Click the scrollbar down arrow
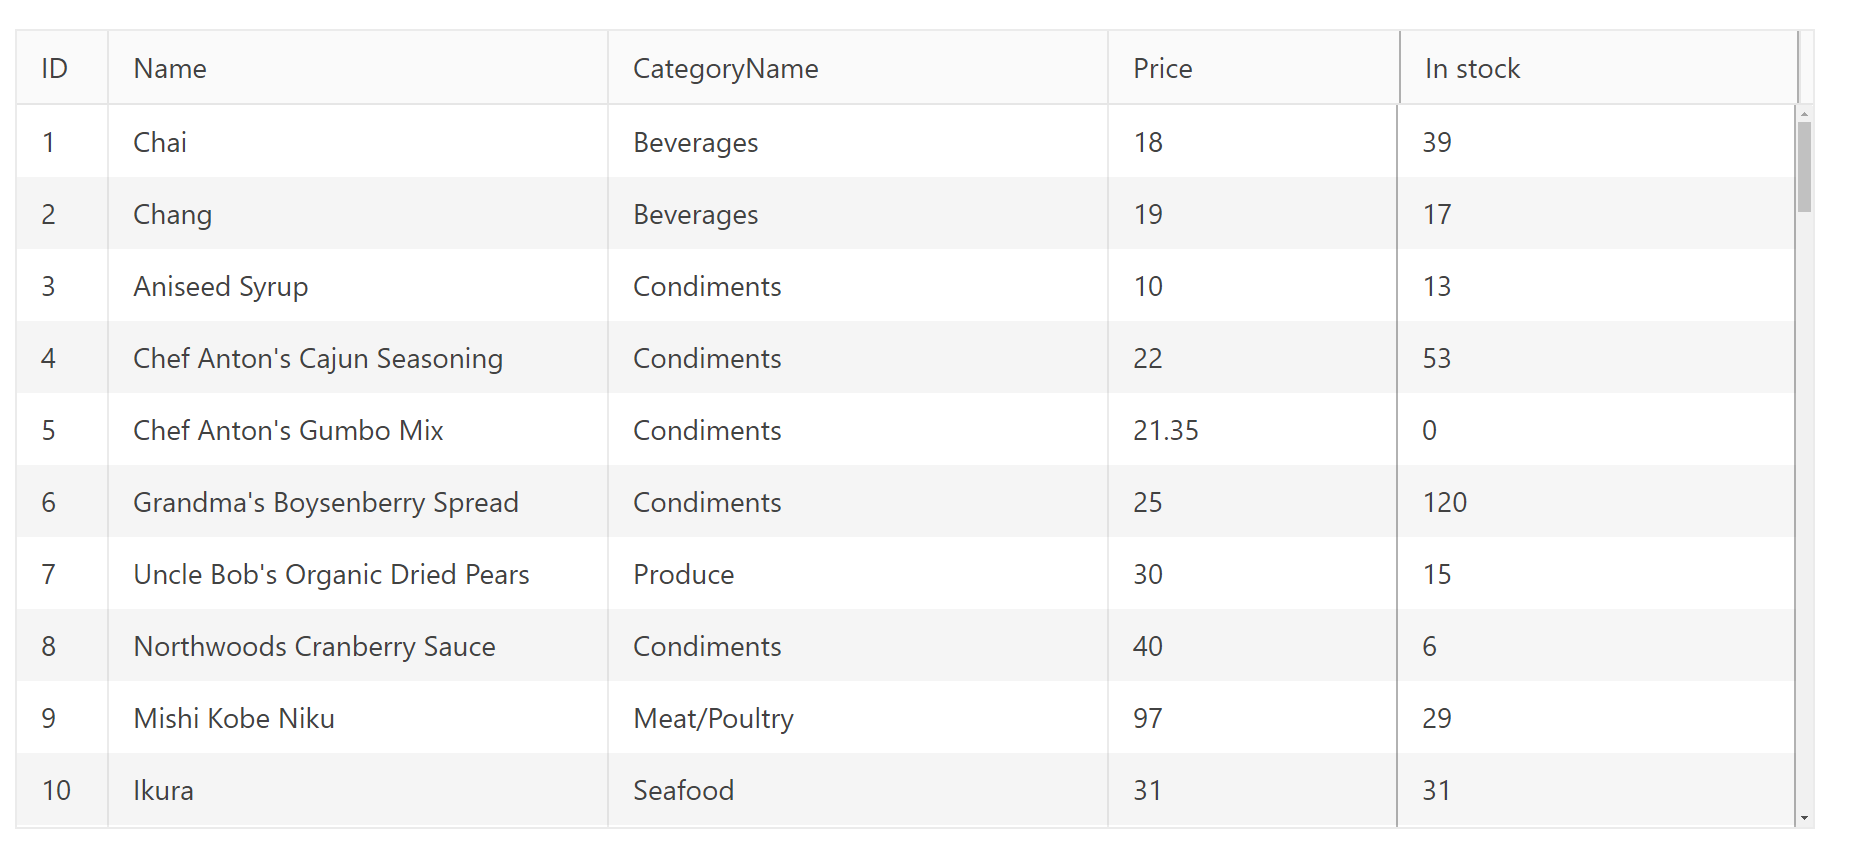1849x860 pixels. point(1804,819)
